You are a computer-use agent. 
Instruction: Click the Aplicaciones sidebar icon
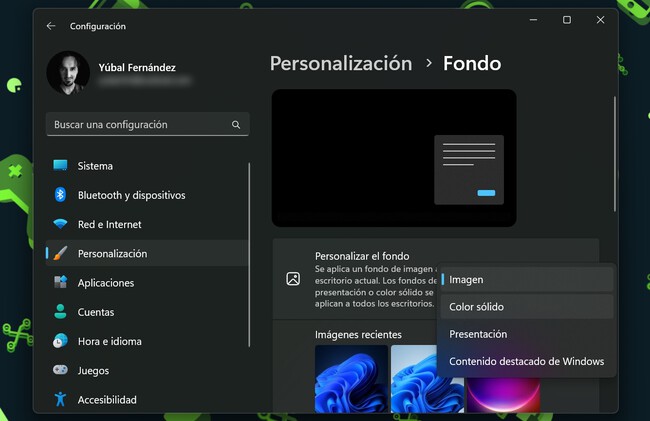click(x=60, y=283)
